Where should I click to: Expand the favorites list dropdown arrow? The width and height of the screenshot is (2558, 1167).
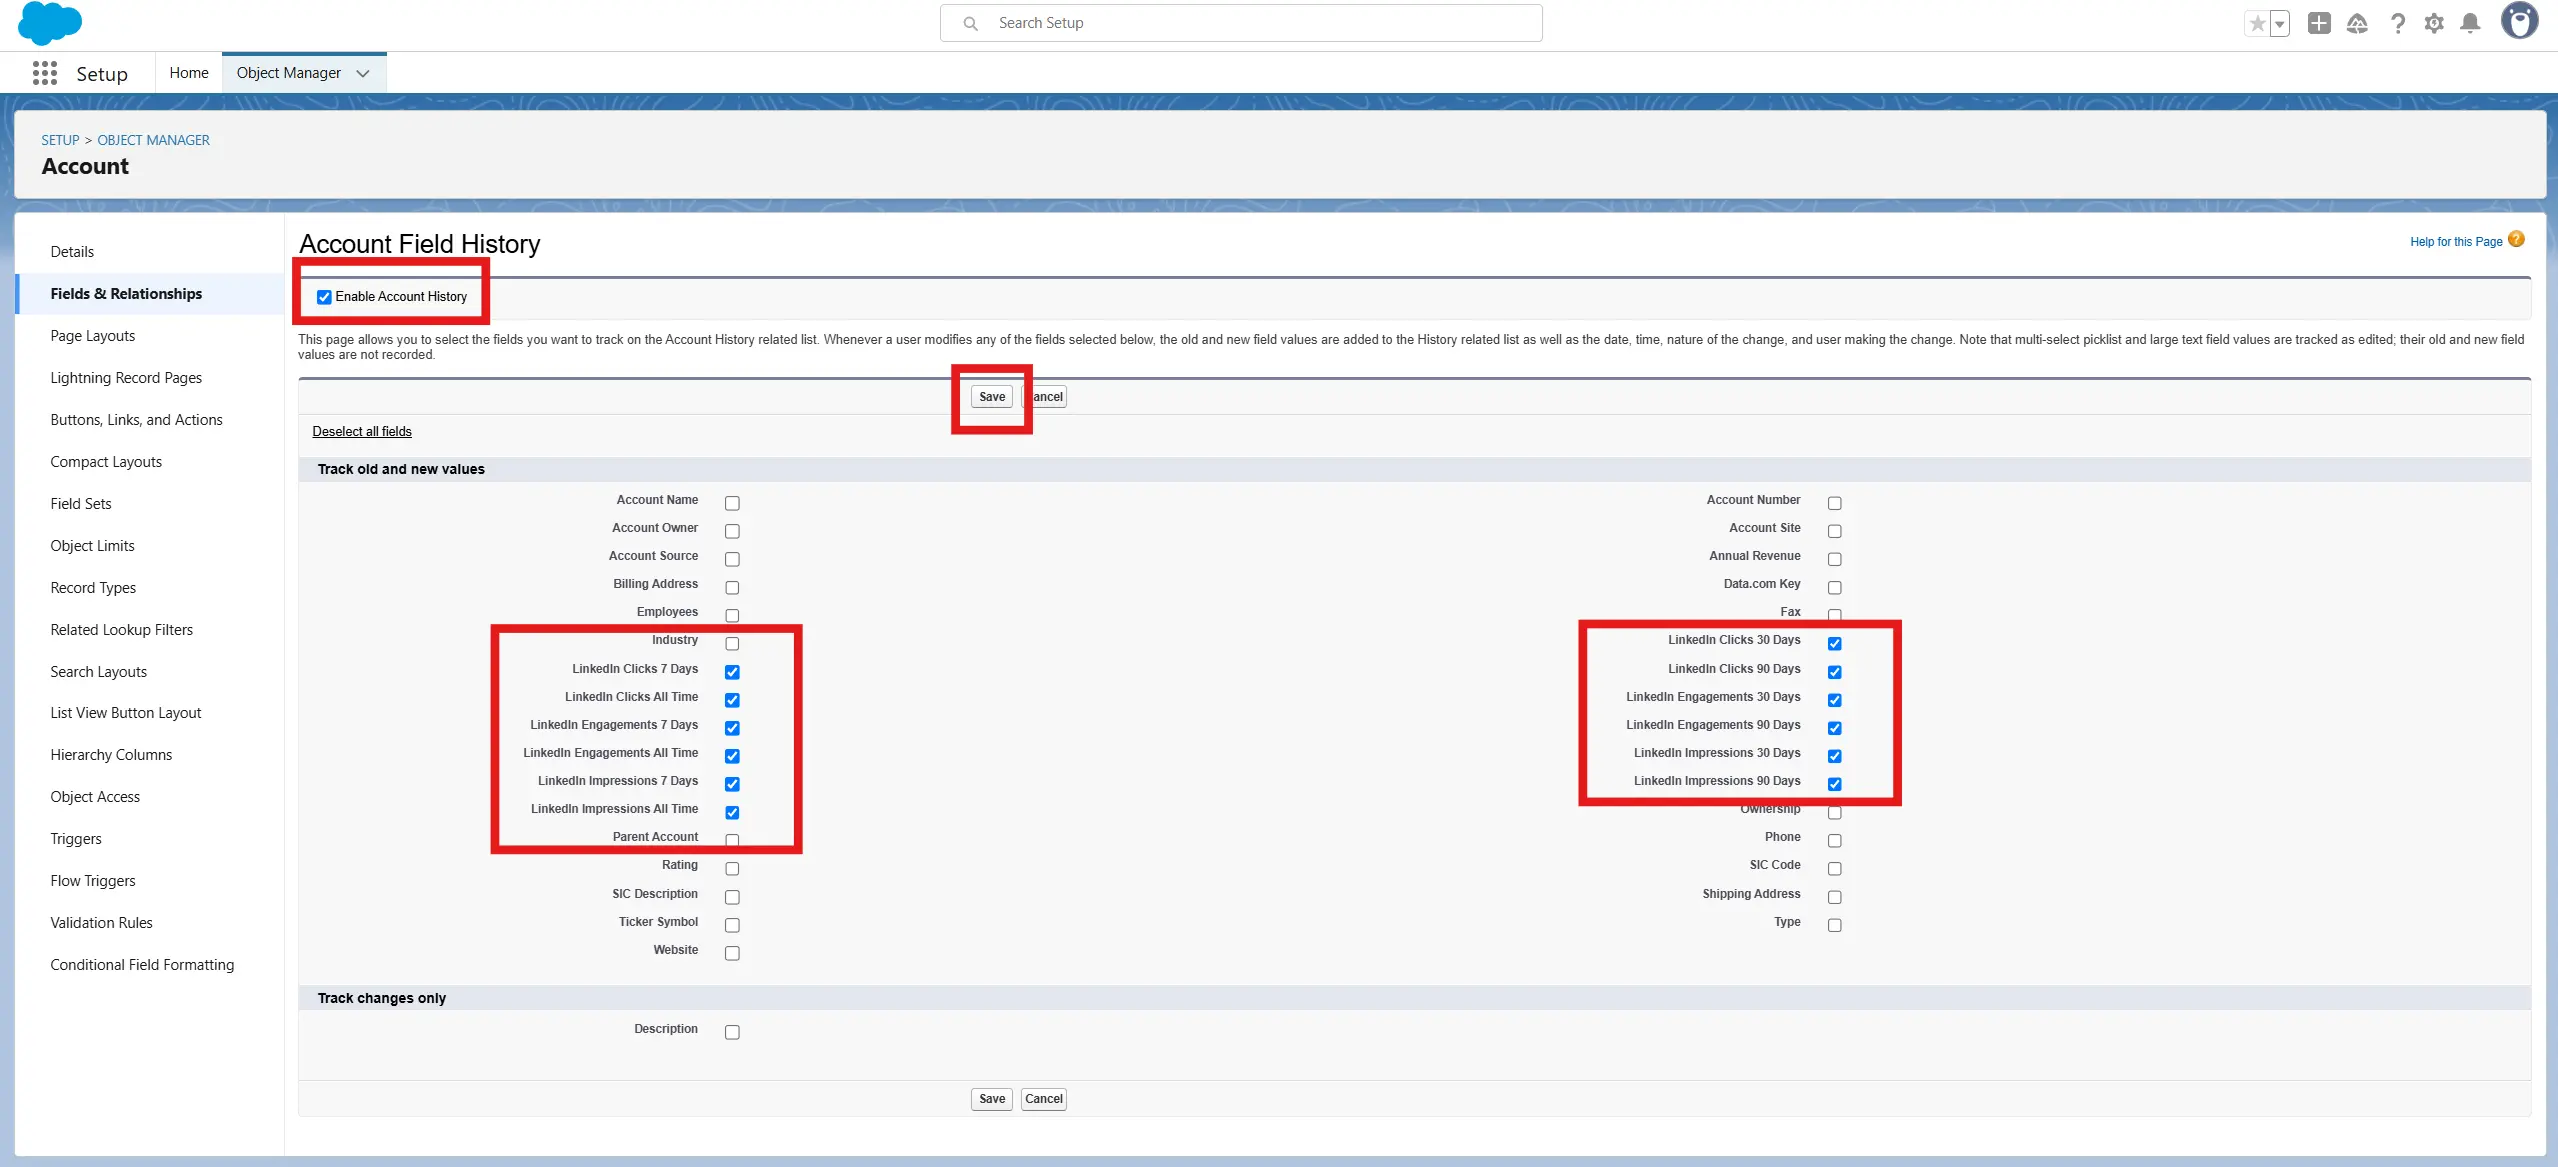click(2280, 24)
